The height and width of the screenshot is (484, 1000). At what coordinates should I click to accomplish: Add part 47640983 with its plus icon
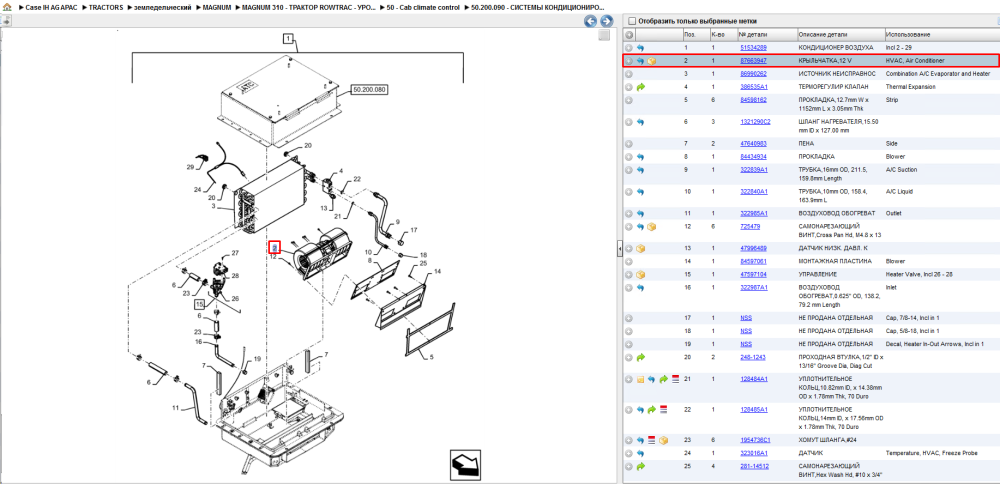[x=629, y=143]
